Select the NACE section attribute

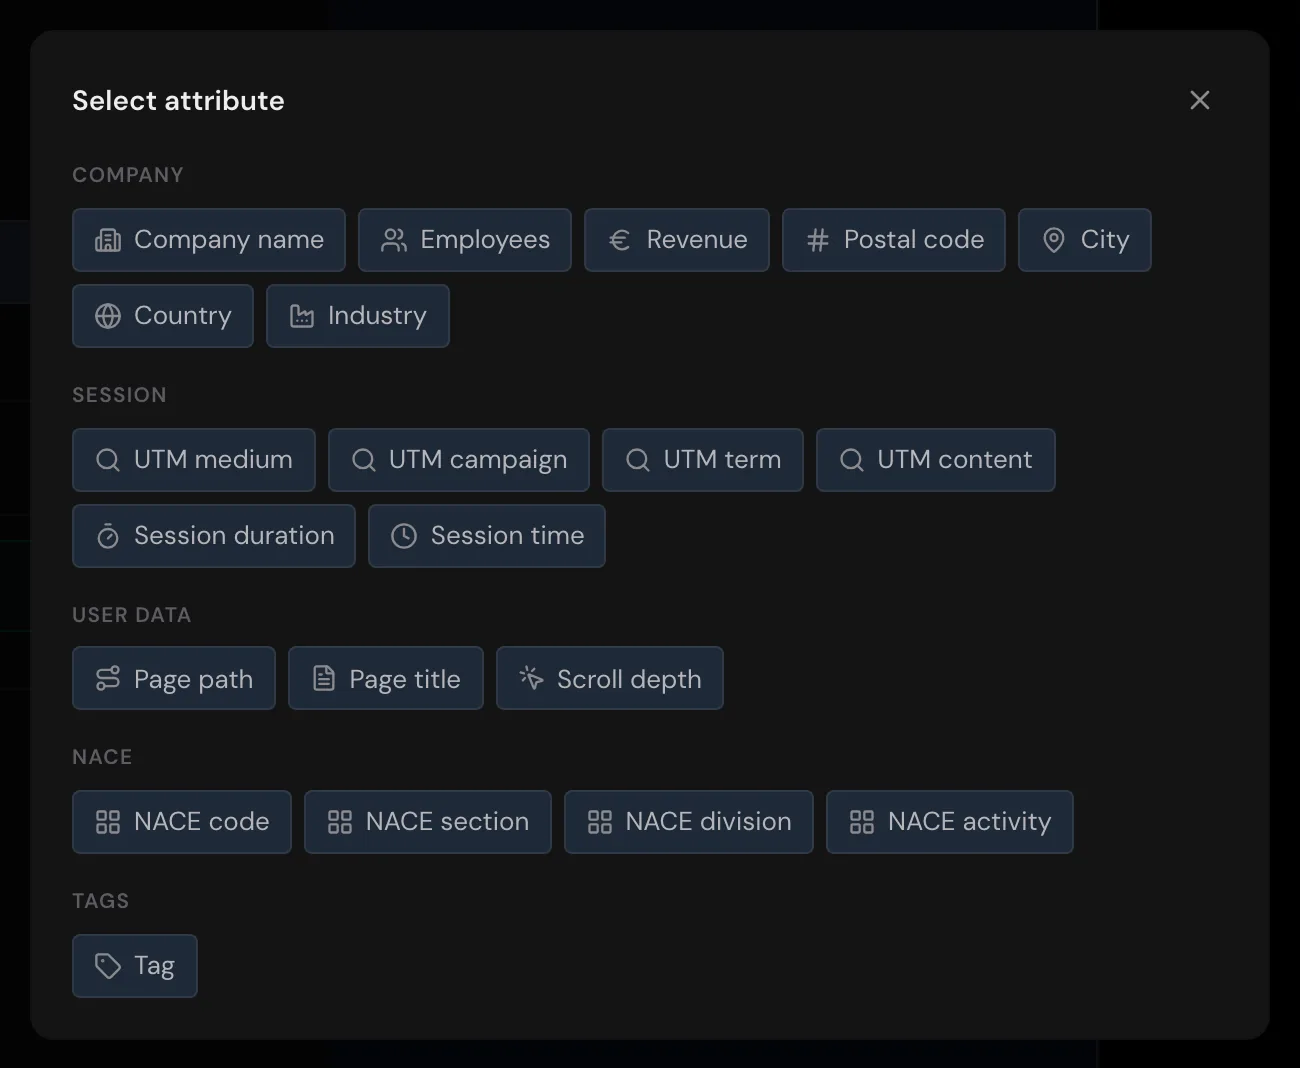[x=428, y=822]
